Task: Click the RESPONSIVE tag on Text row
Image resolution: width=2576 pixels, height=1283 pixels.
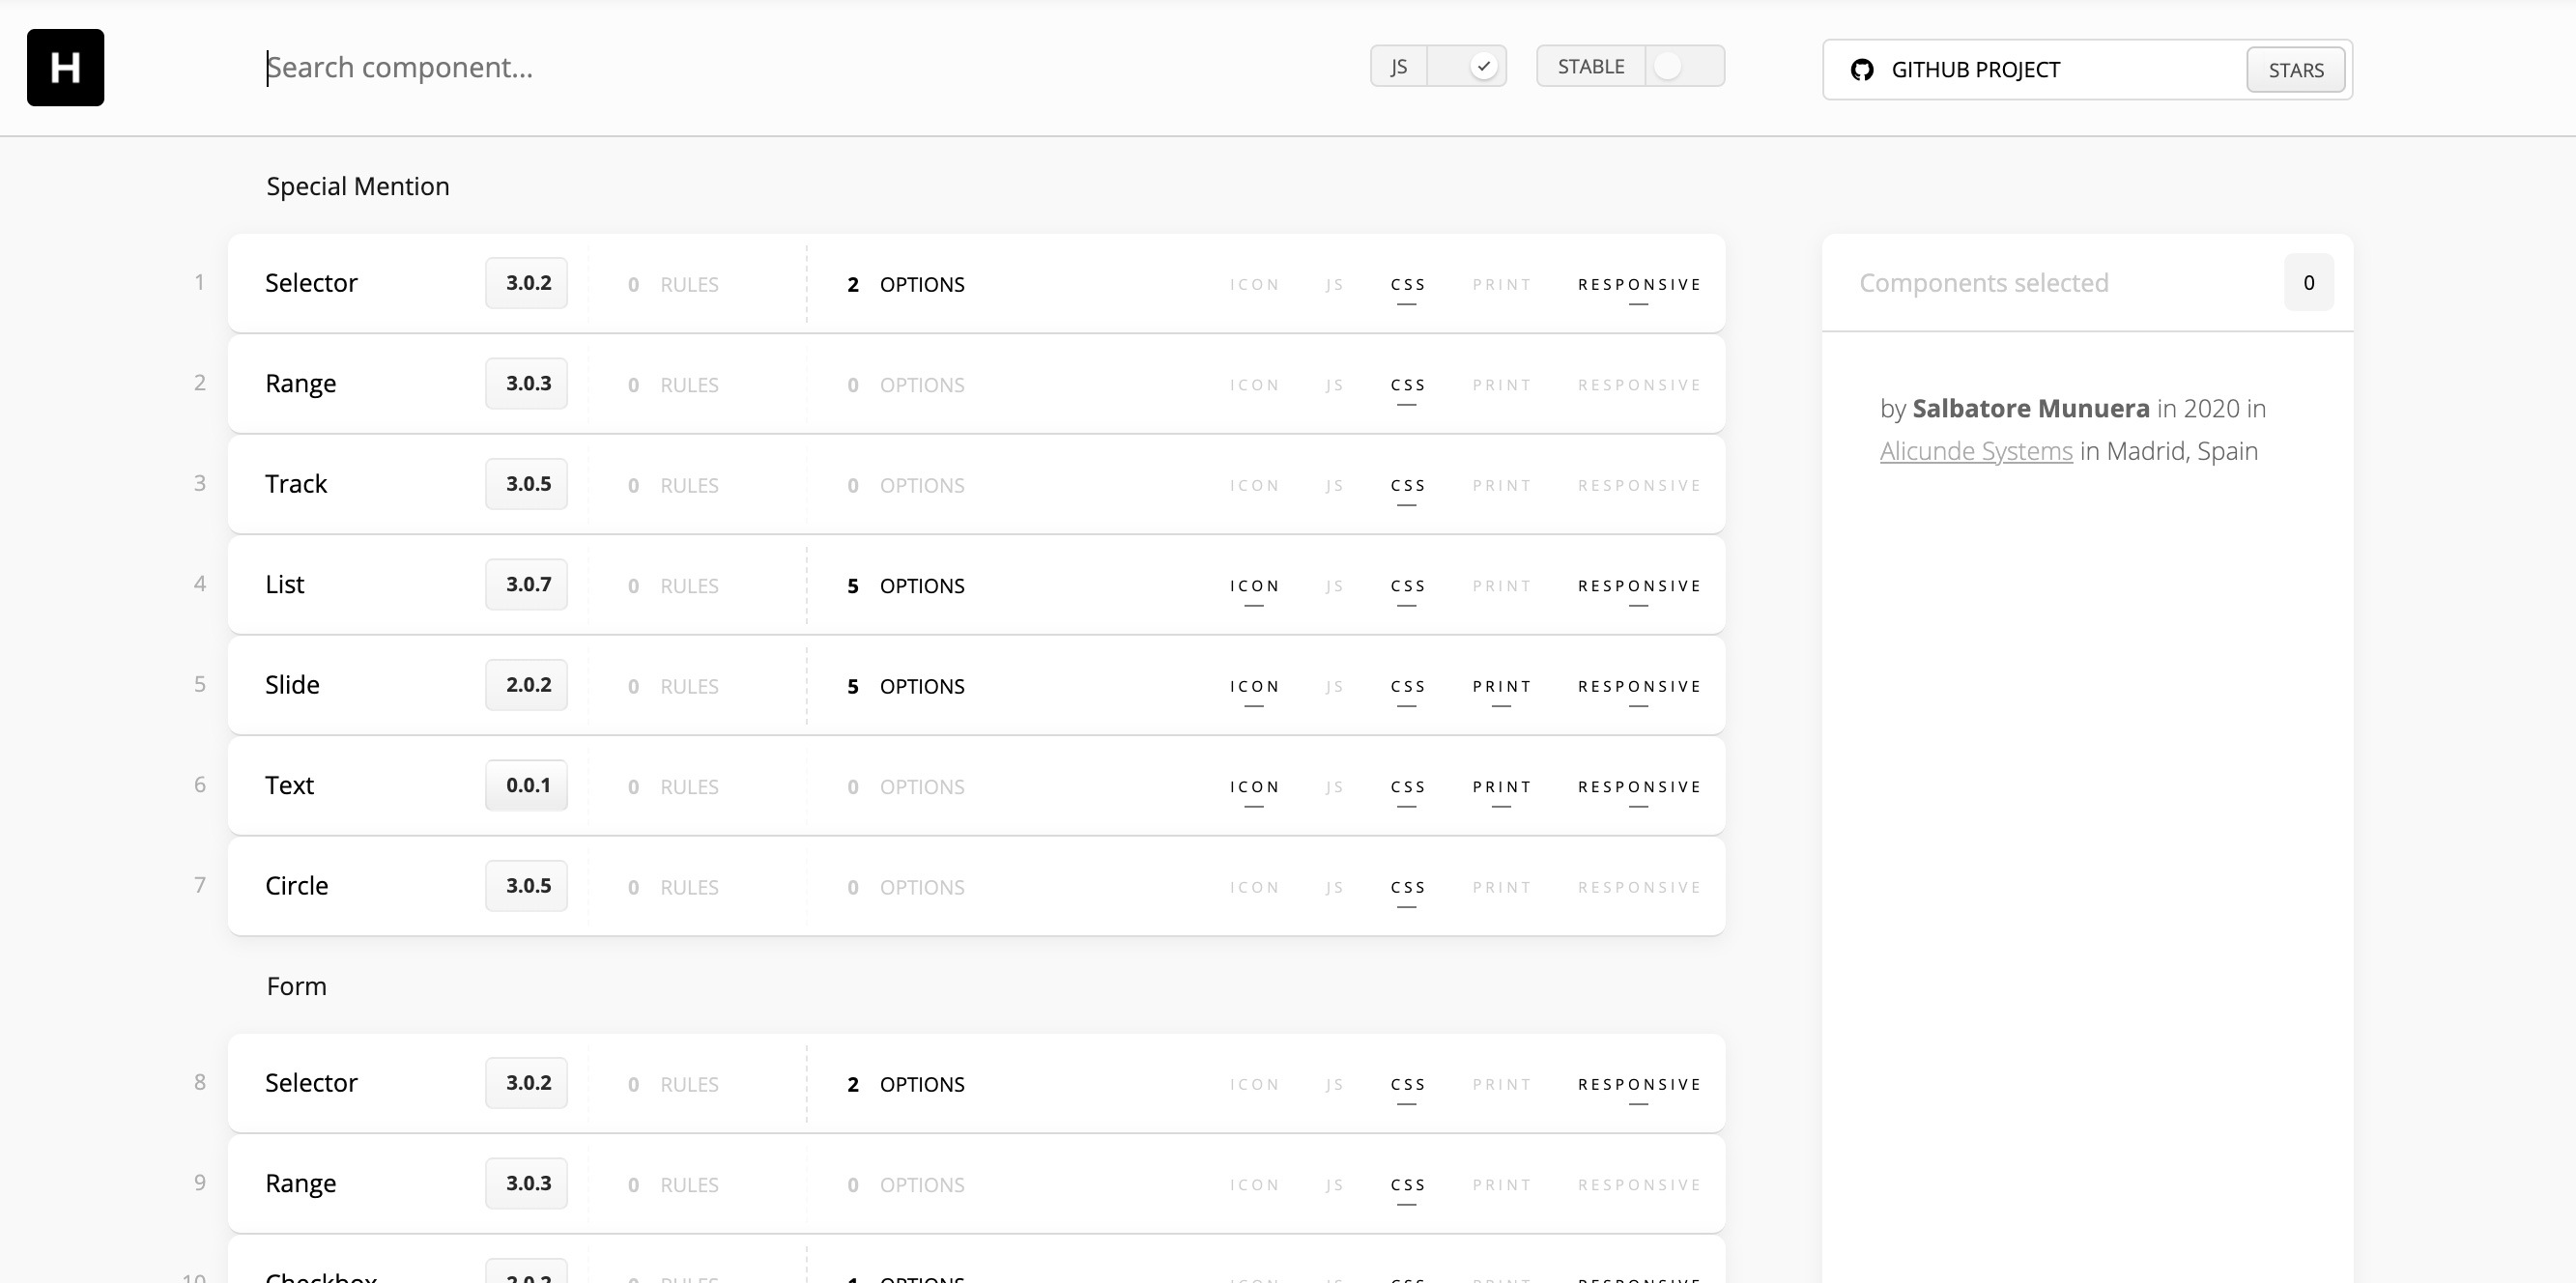Action: click(1639, 787)
